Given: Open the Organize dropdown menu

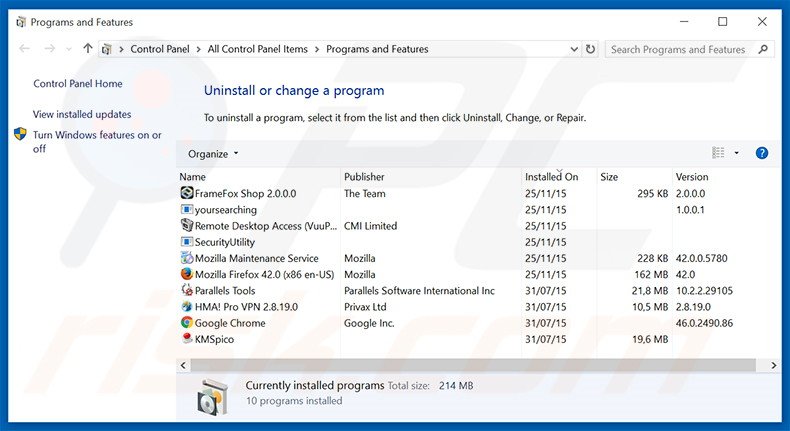Looking at the screenshot, I should 213,154.
